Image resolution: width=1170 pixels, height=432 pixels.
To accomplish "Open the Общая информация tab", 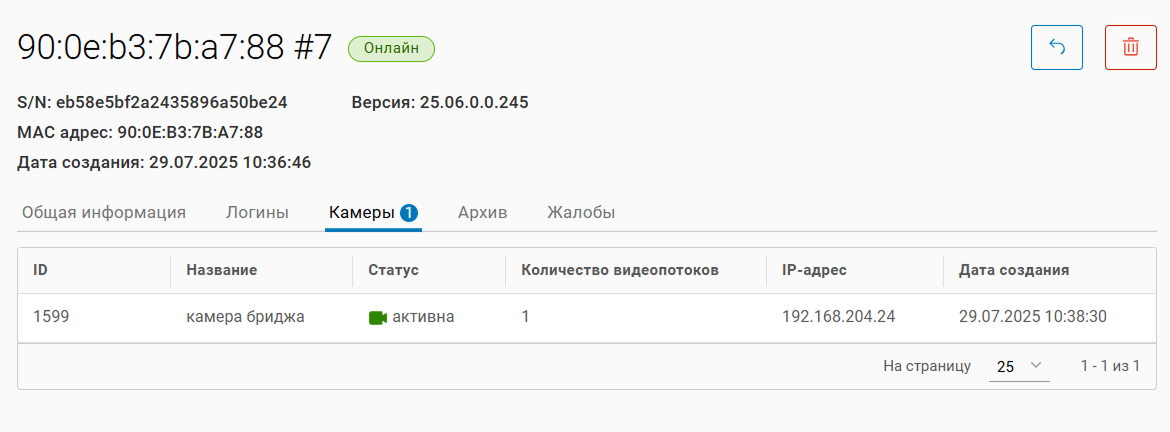I will (x=104, y=213).
